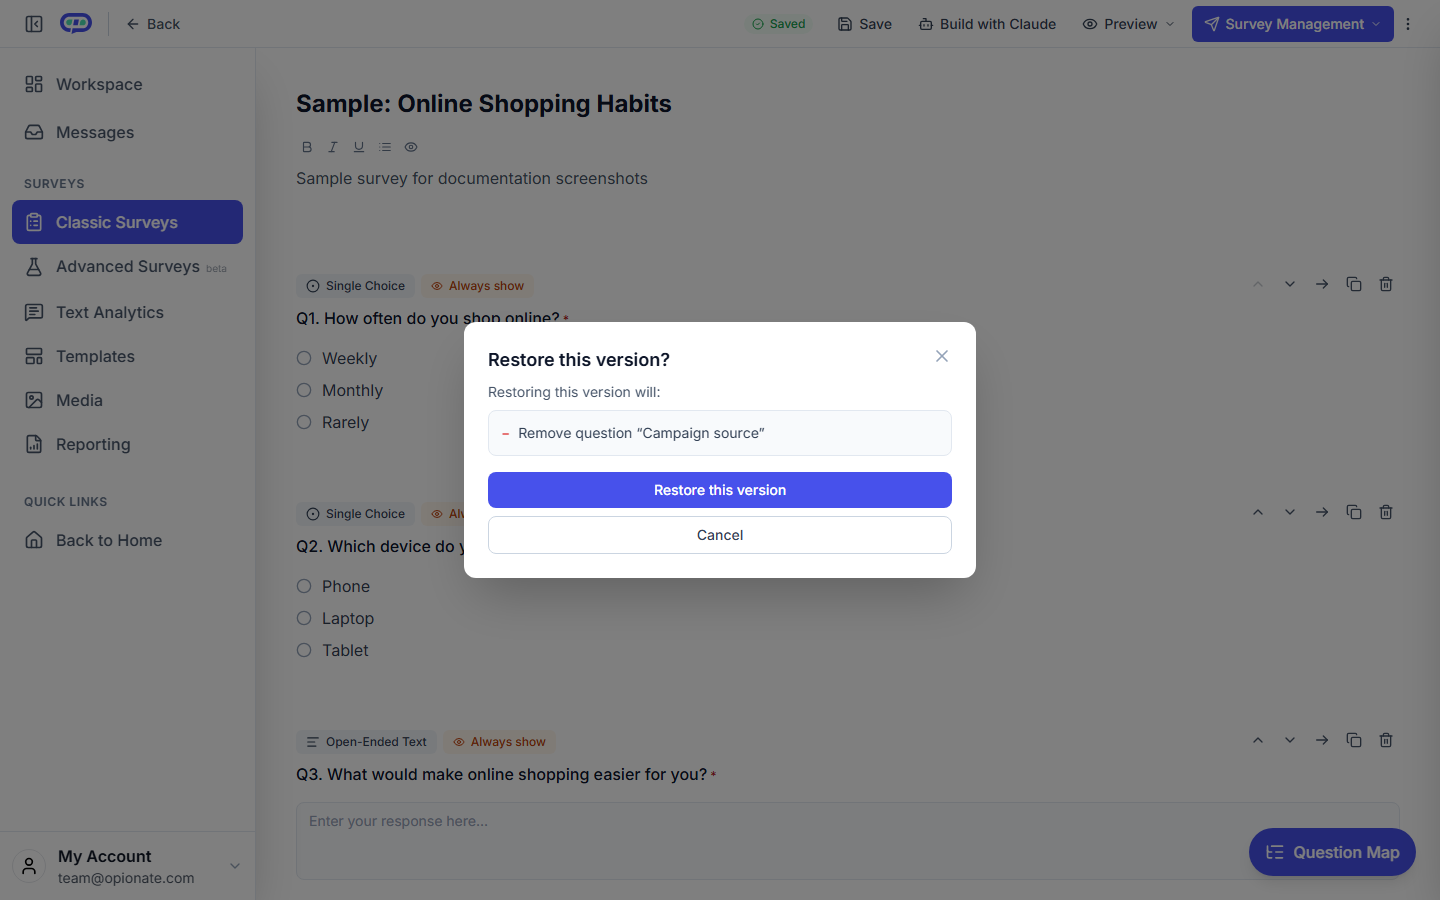Click the Q3 response text field
The image size is (1440, 900).
click(848, 841)
